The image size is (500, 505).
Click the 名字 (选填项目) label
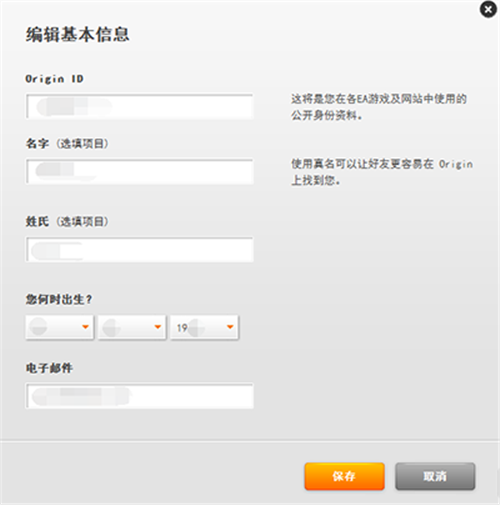pyautogui.click(x=67, y=144)
